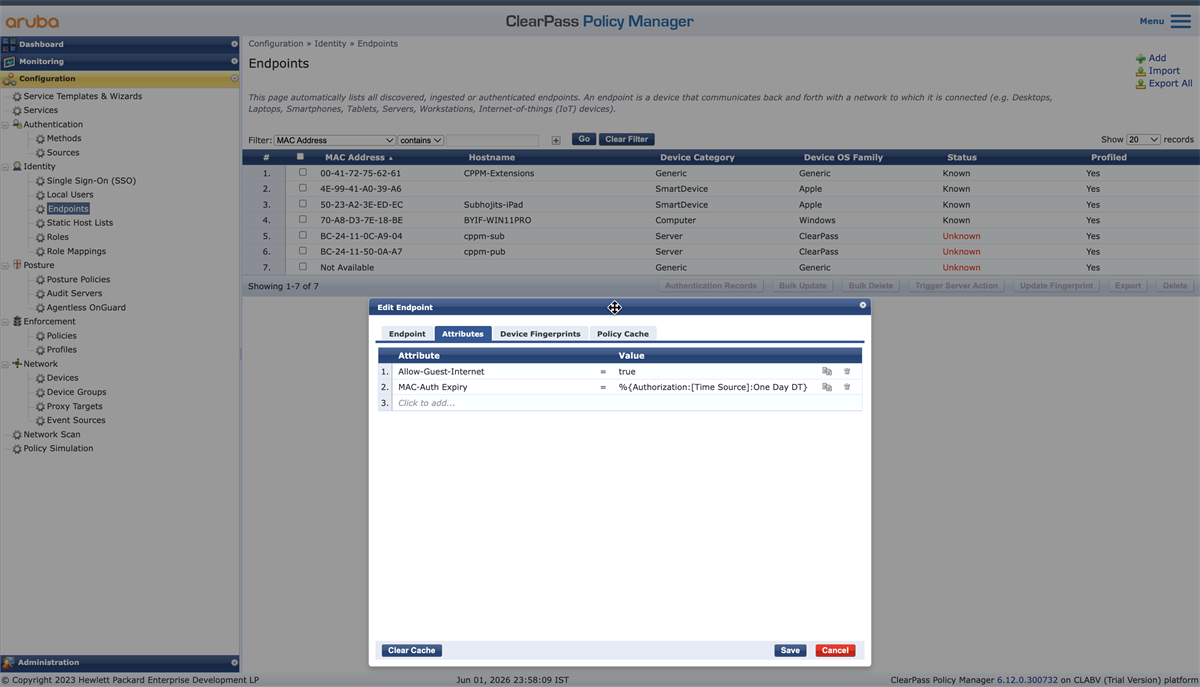Open the contains operator dropdown

click(421, 140)
